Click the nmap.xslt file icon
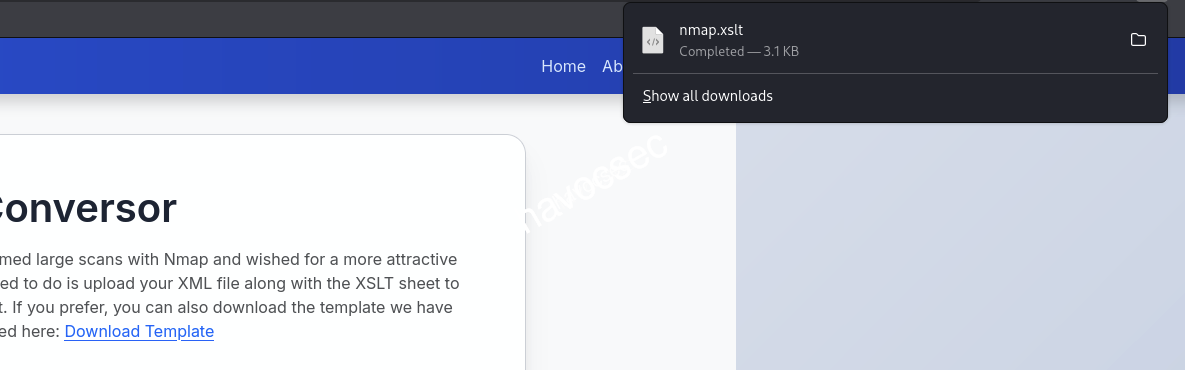 652,41
